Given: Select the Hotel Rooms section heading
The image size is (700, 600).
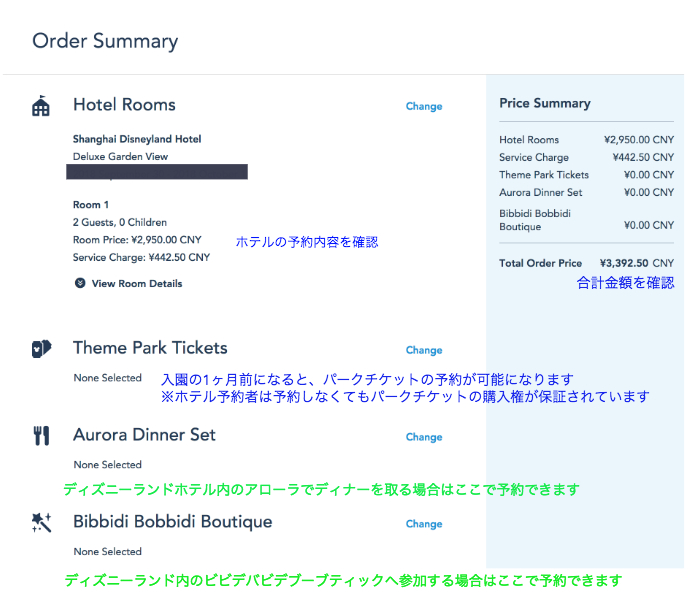Looking at the screenshot, I should point(124,104).
